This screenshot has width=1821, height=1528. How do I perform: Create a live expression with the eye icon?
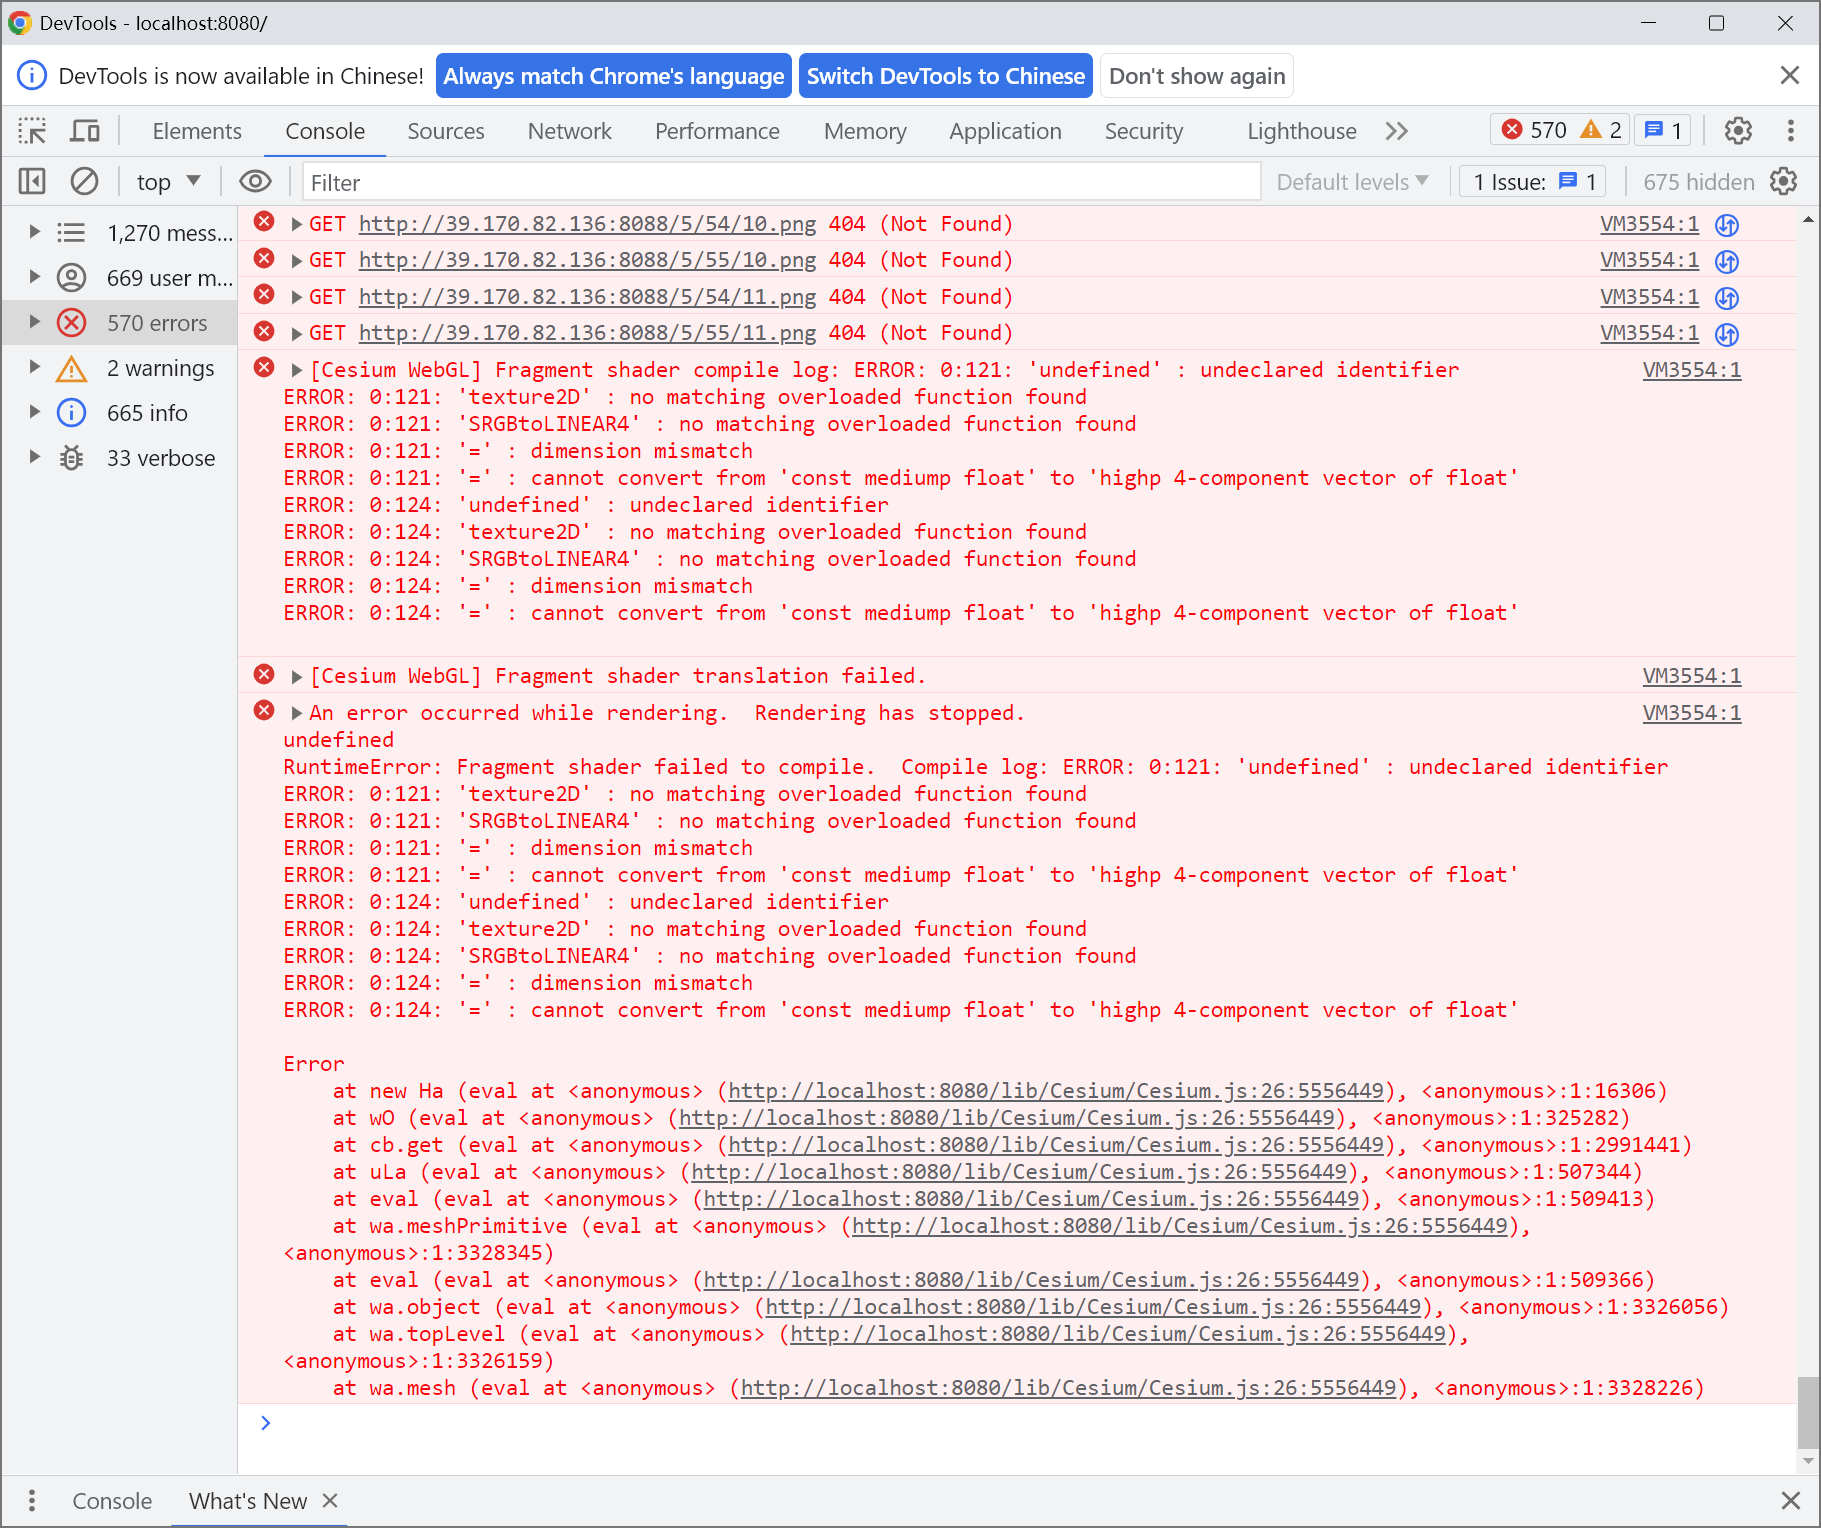click(x=256, y=181)
